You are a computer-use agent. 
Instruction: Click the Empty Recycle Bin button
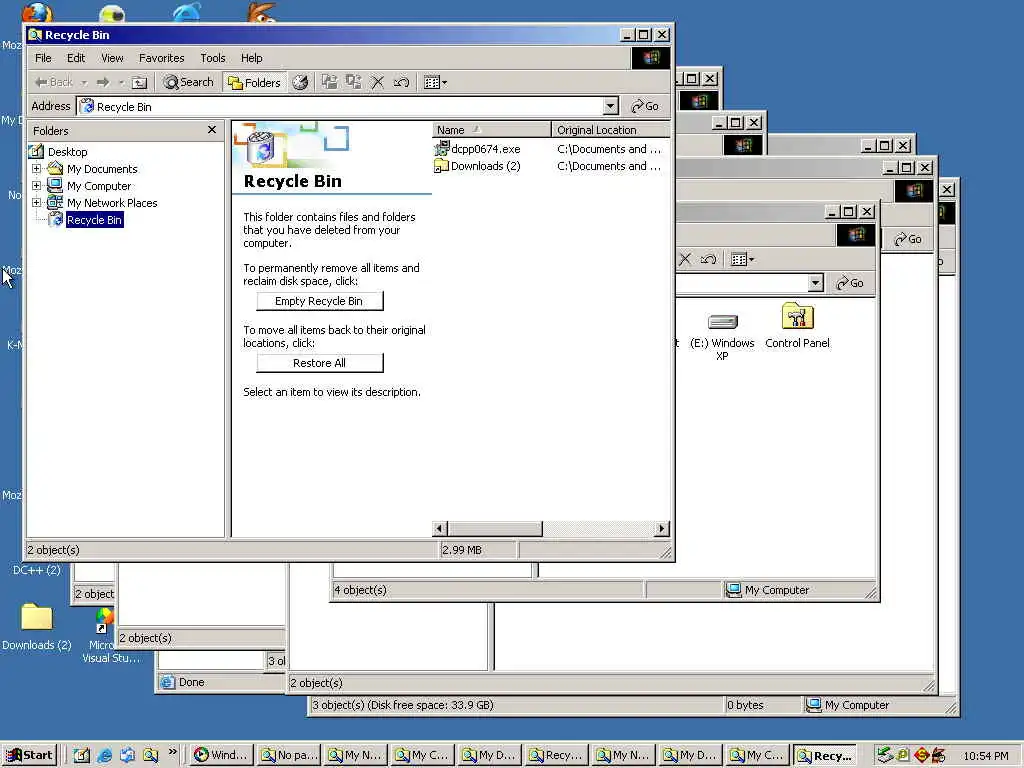tap(319, 301)
